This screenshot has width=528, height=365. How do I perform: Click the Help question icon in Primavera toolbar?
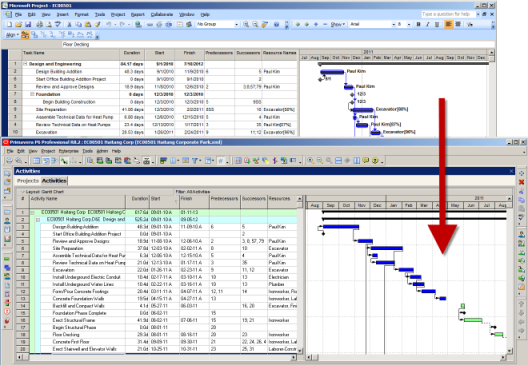375,161
